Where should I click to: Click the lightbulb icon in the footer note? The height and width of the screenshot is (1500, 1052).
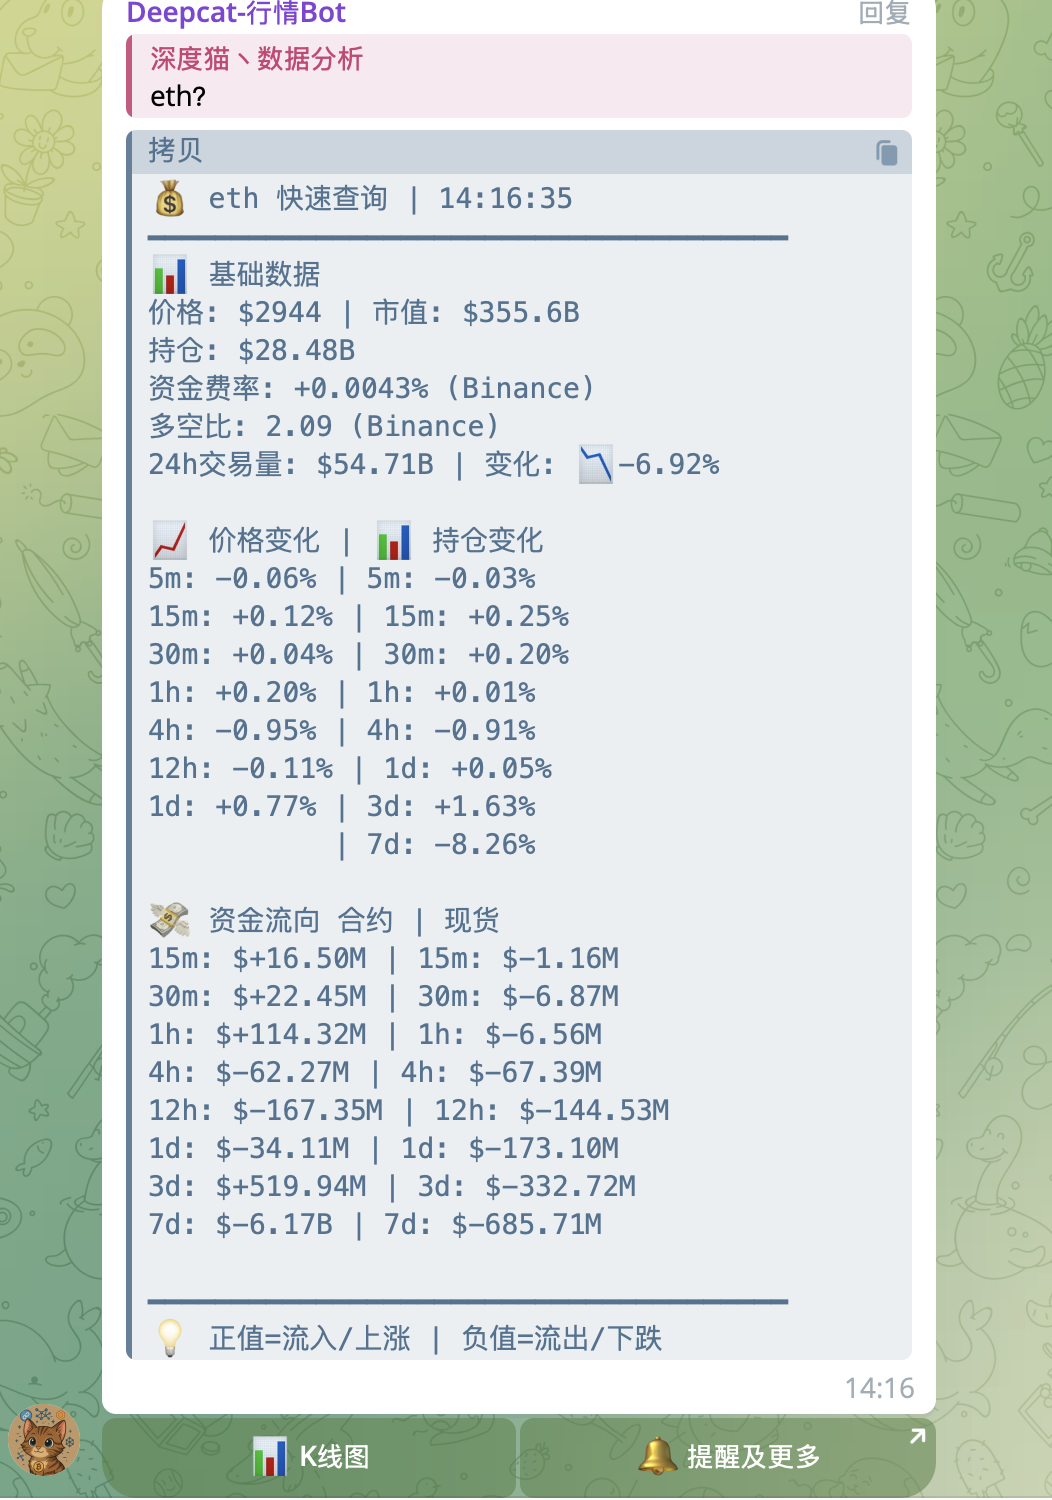[x=171, y=1337]
